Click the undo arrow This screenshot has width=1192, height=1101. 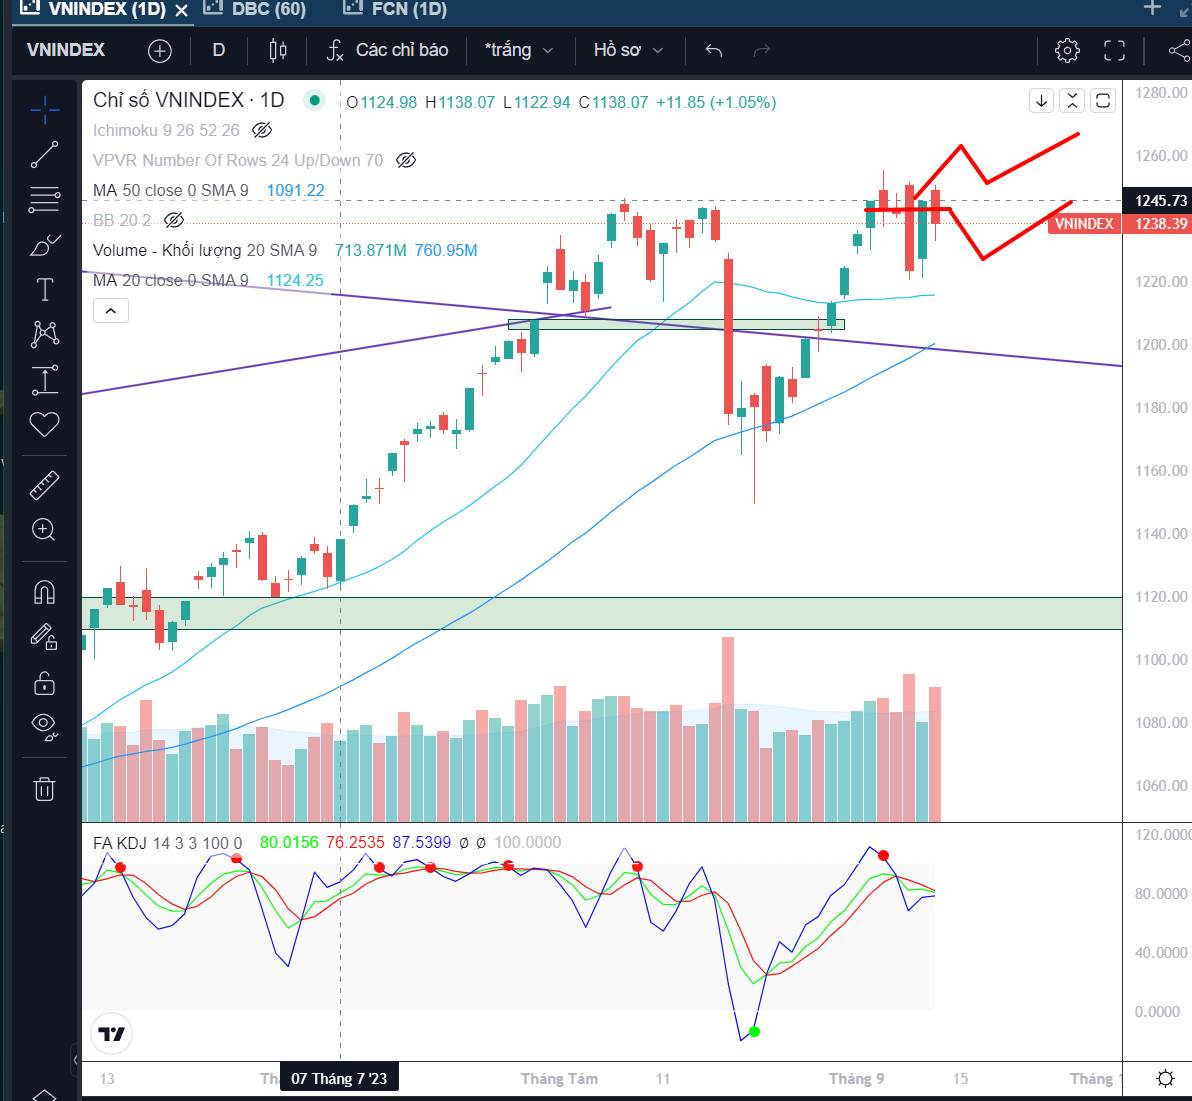pyautogui.click(x=713, y=51)
